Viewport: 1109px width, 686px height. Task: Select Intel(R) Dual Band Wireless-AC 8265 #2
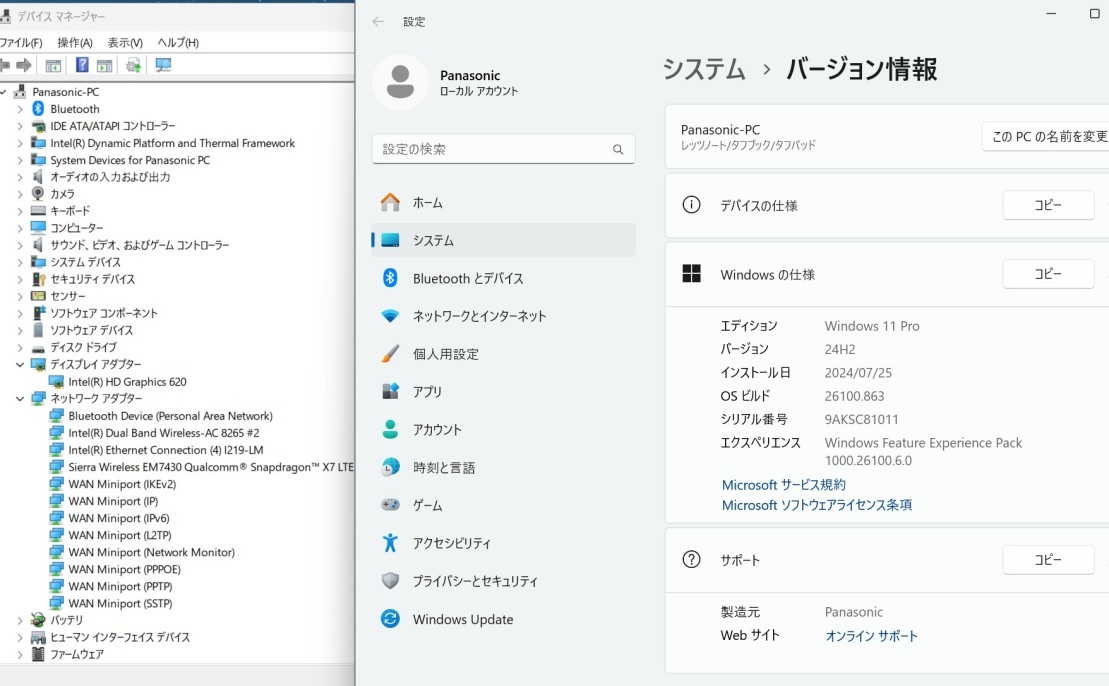point(163,433)
